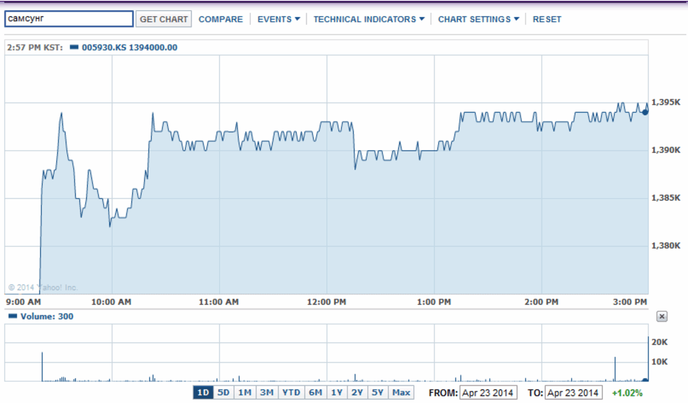Screen dimensions: 688x403
Task: Click the GET CHART button
Action: (x=164, y=19)
